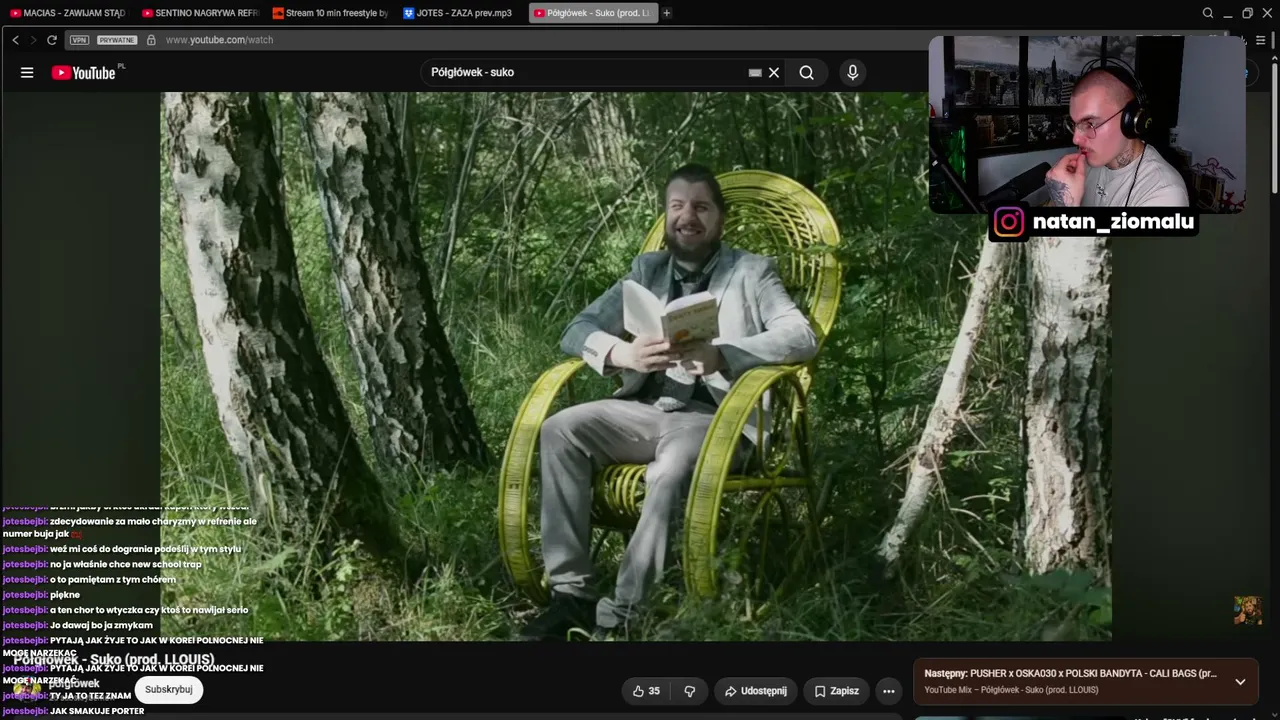
Task: Select the Półgłówek - Suko tab
Action: (x=592, y=13)
